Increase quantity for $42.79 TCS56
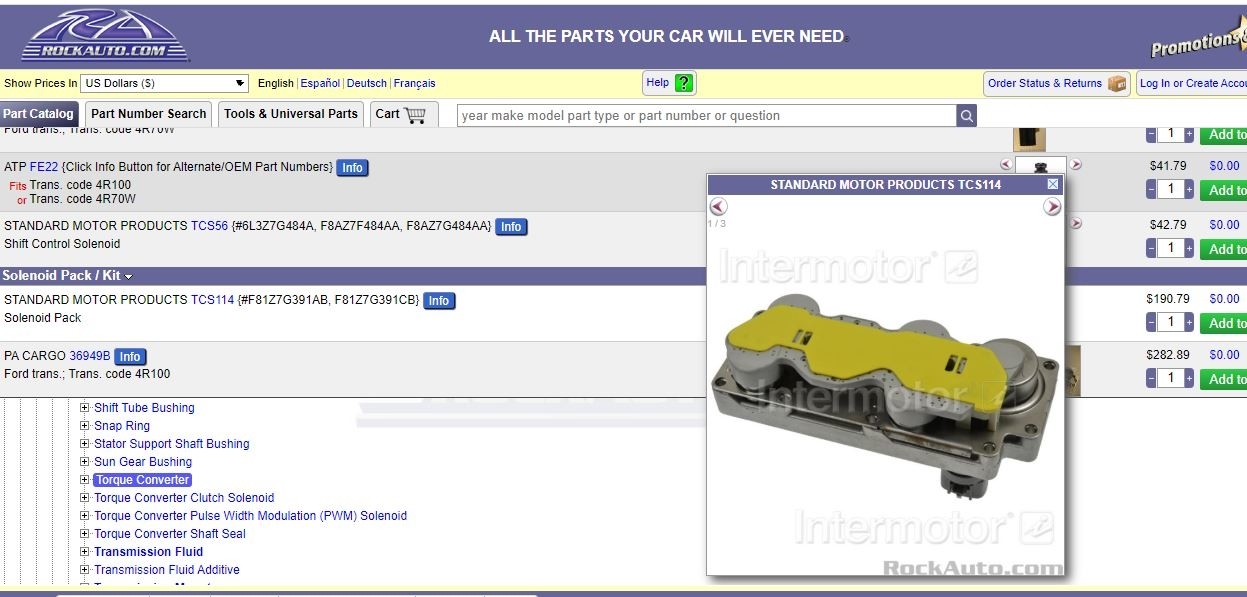 coord(1189,248)
